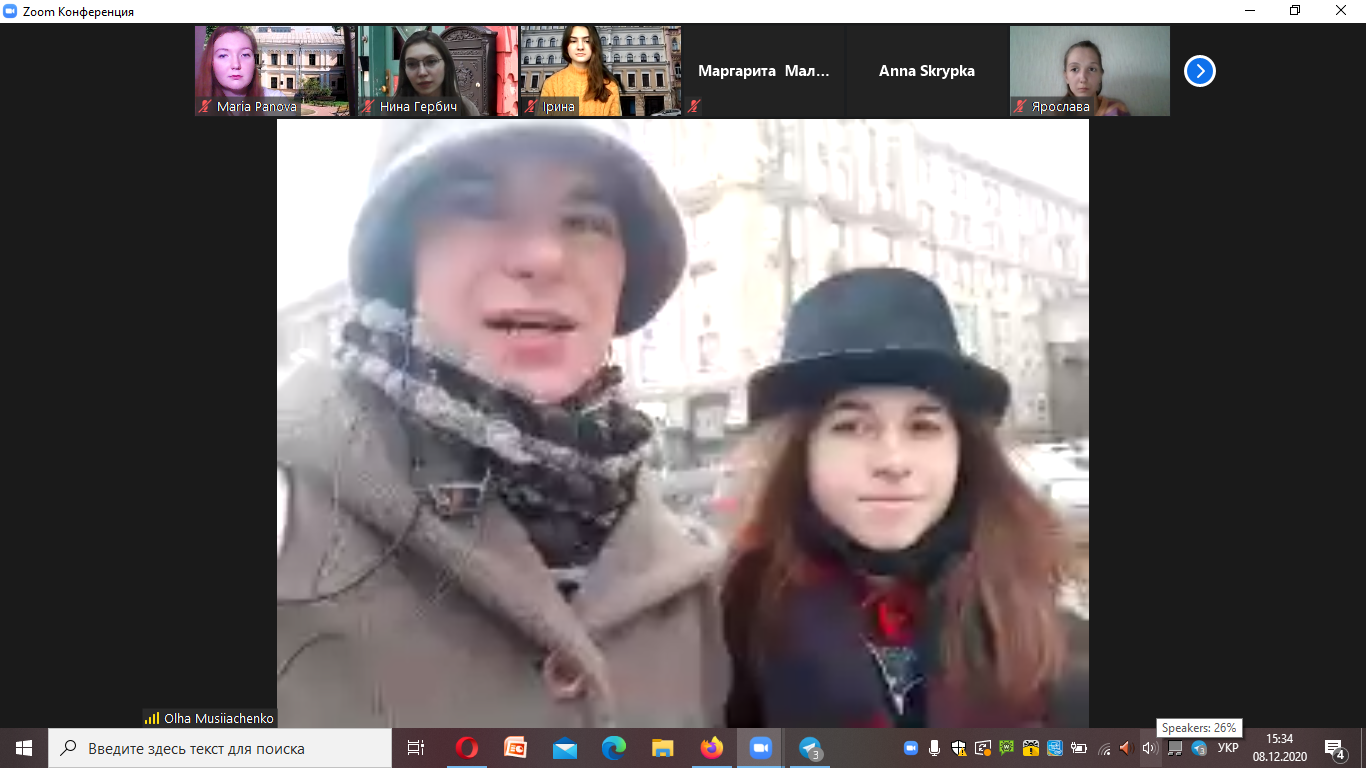Select Anna Skrypka's participant tile
The height and width of the screenshot is (768, 1366).
927,71
